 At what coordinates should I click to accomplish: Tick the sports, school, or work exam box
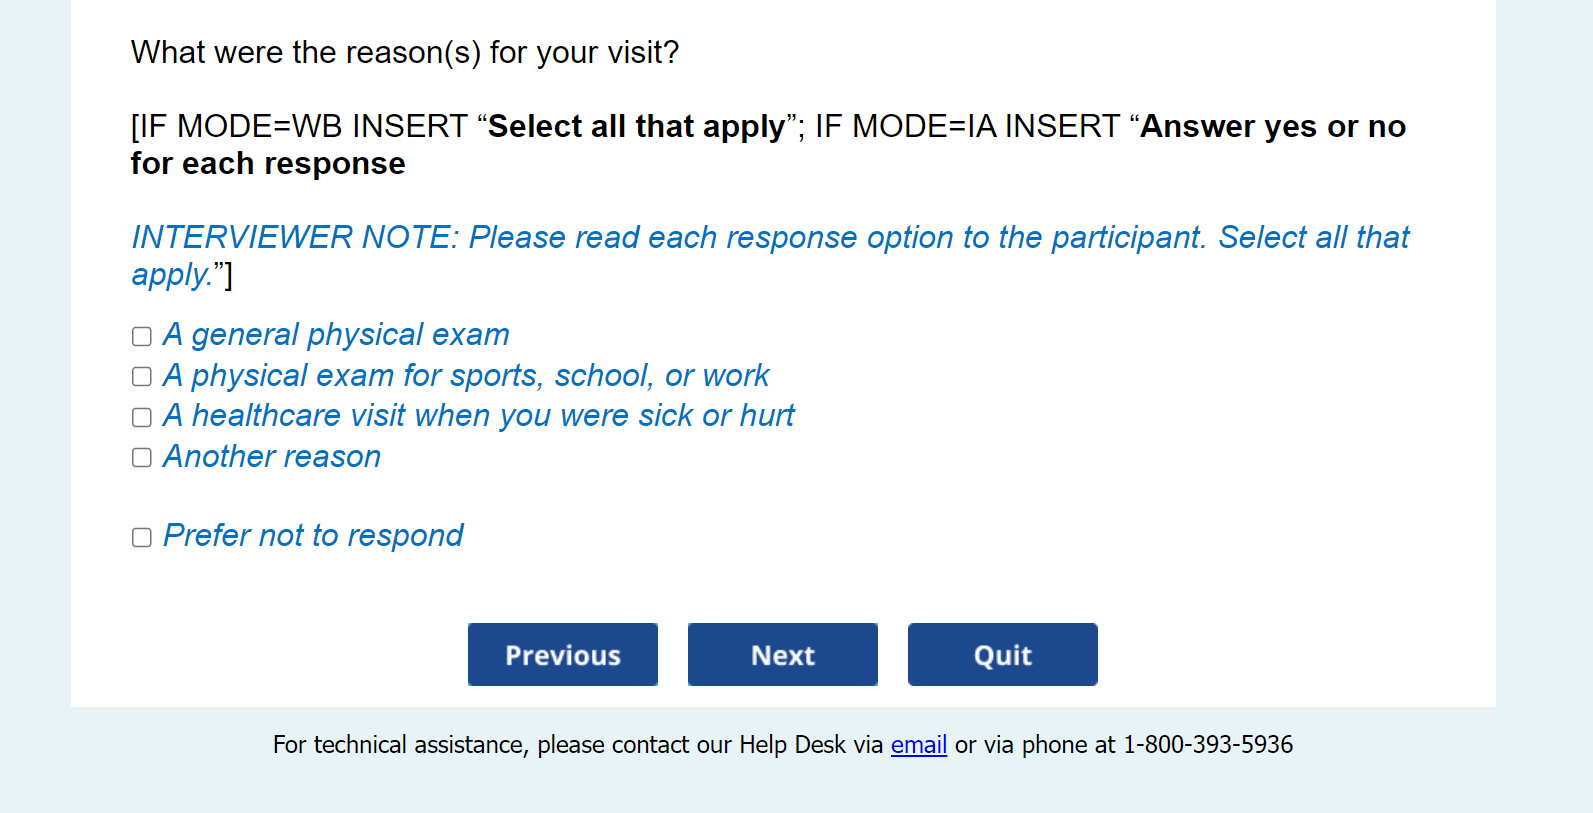coord(142,377)
